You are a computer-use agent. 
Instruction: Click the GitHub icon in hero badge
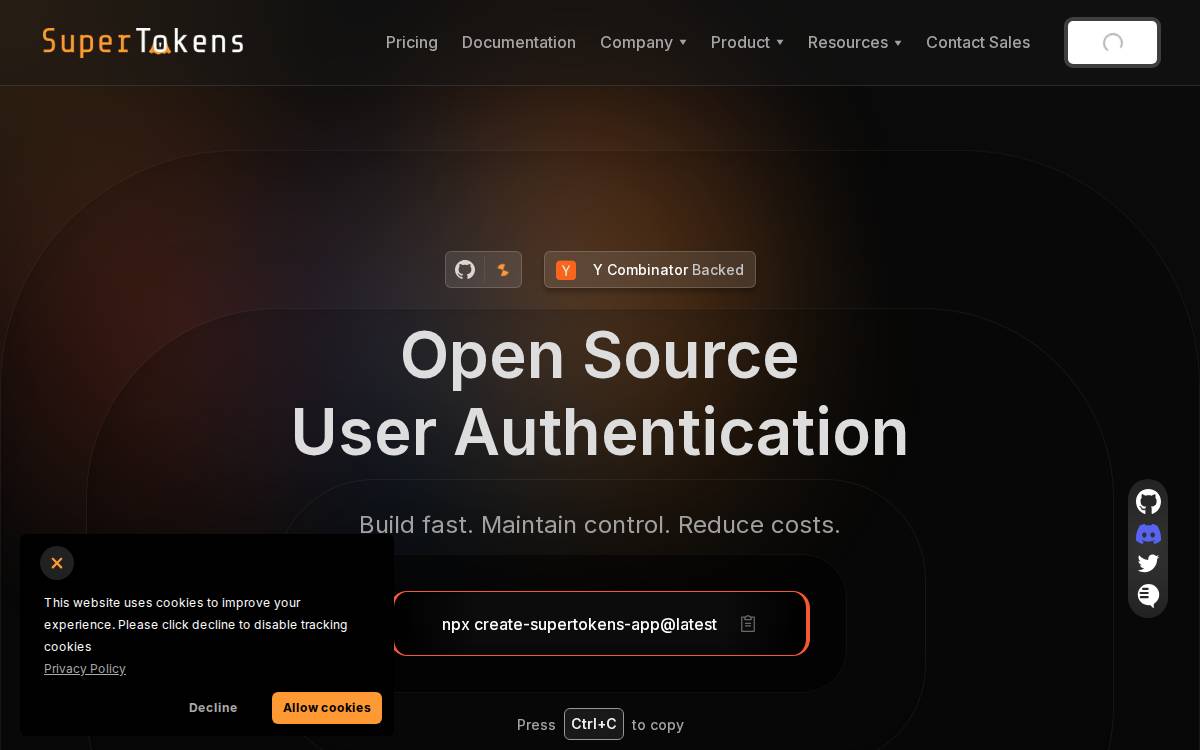click(465, 270)
